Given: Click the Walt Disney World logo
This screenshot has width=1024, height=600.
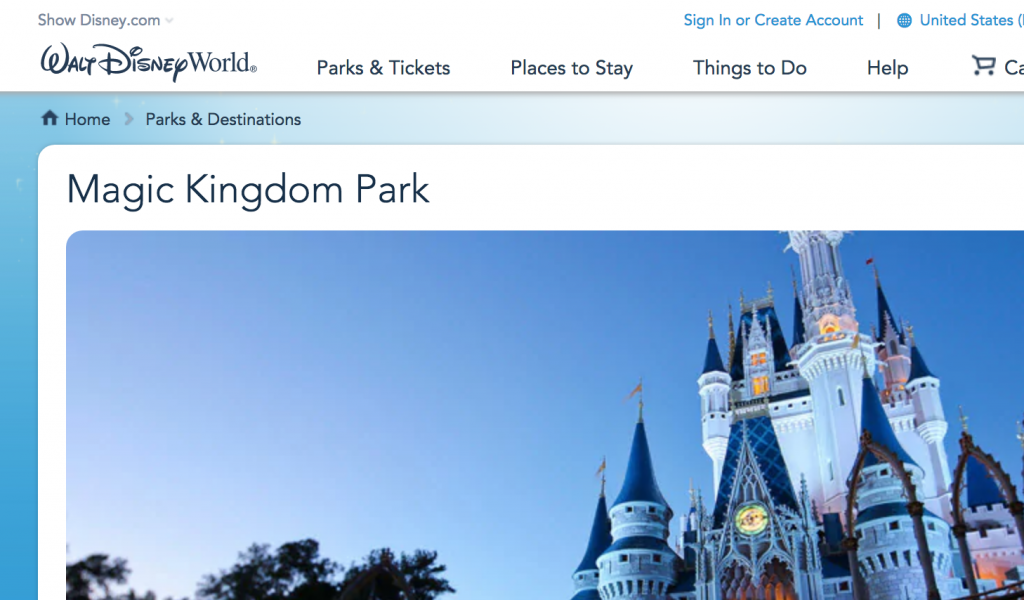Looking at the screenshot, I should click(148, 62).
